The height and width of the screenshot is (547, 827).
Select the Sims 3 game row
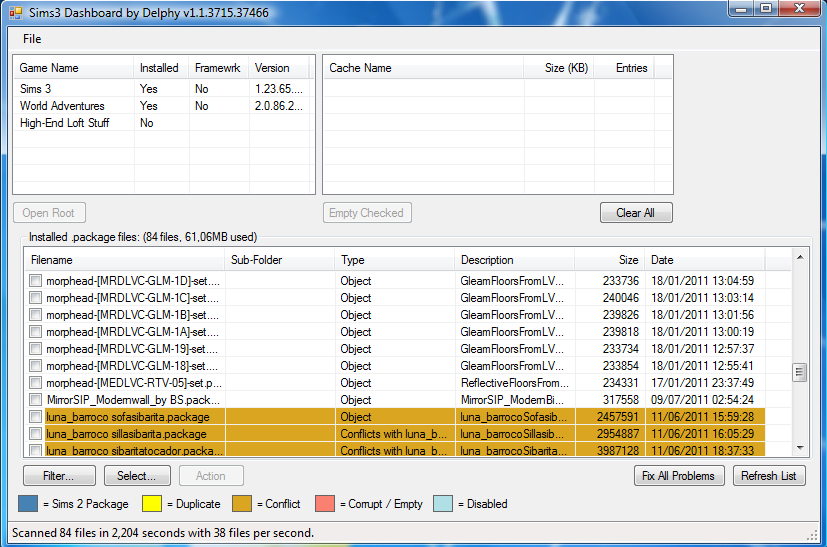pyautogui.click(x=164, y=89)
